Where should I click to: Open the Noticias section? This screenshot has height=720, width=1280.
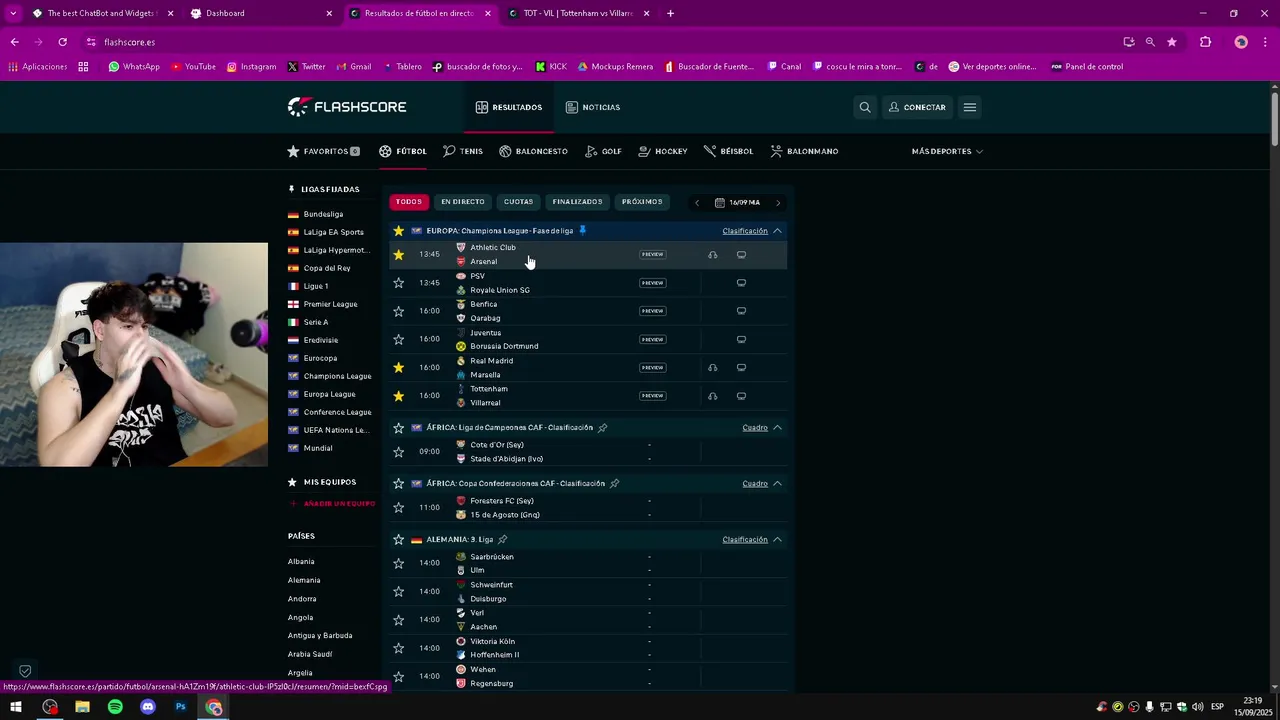(x=593, y=107)
